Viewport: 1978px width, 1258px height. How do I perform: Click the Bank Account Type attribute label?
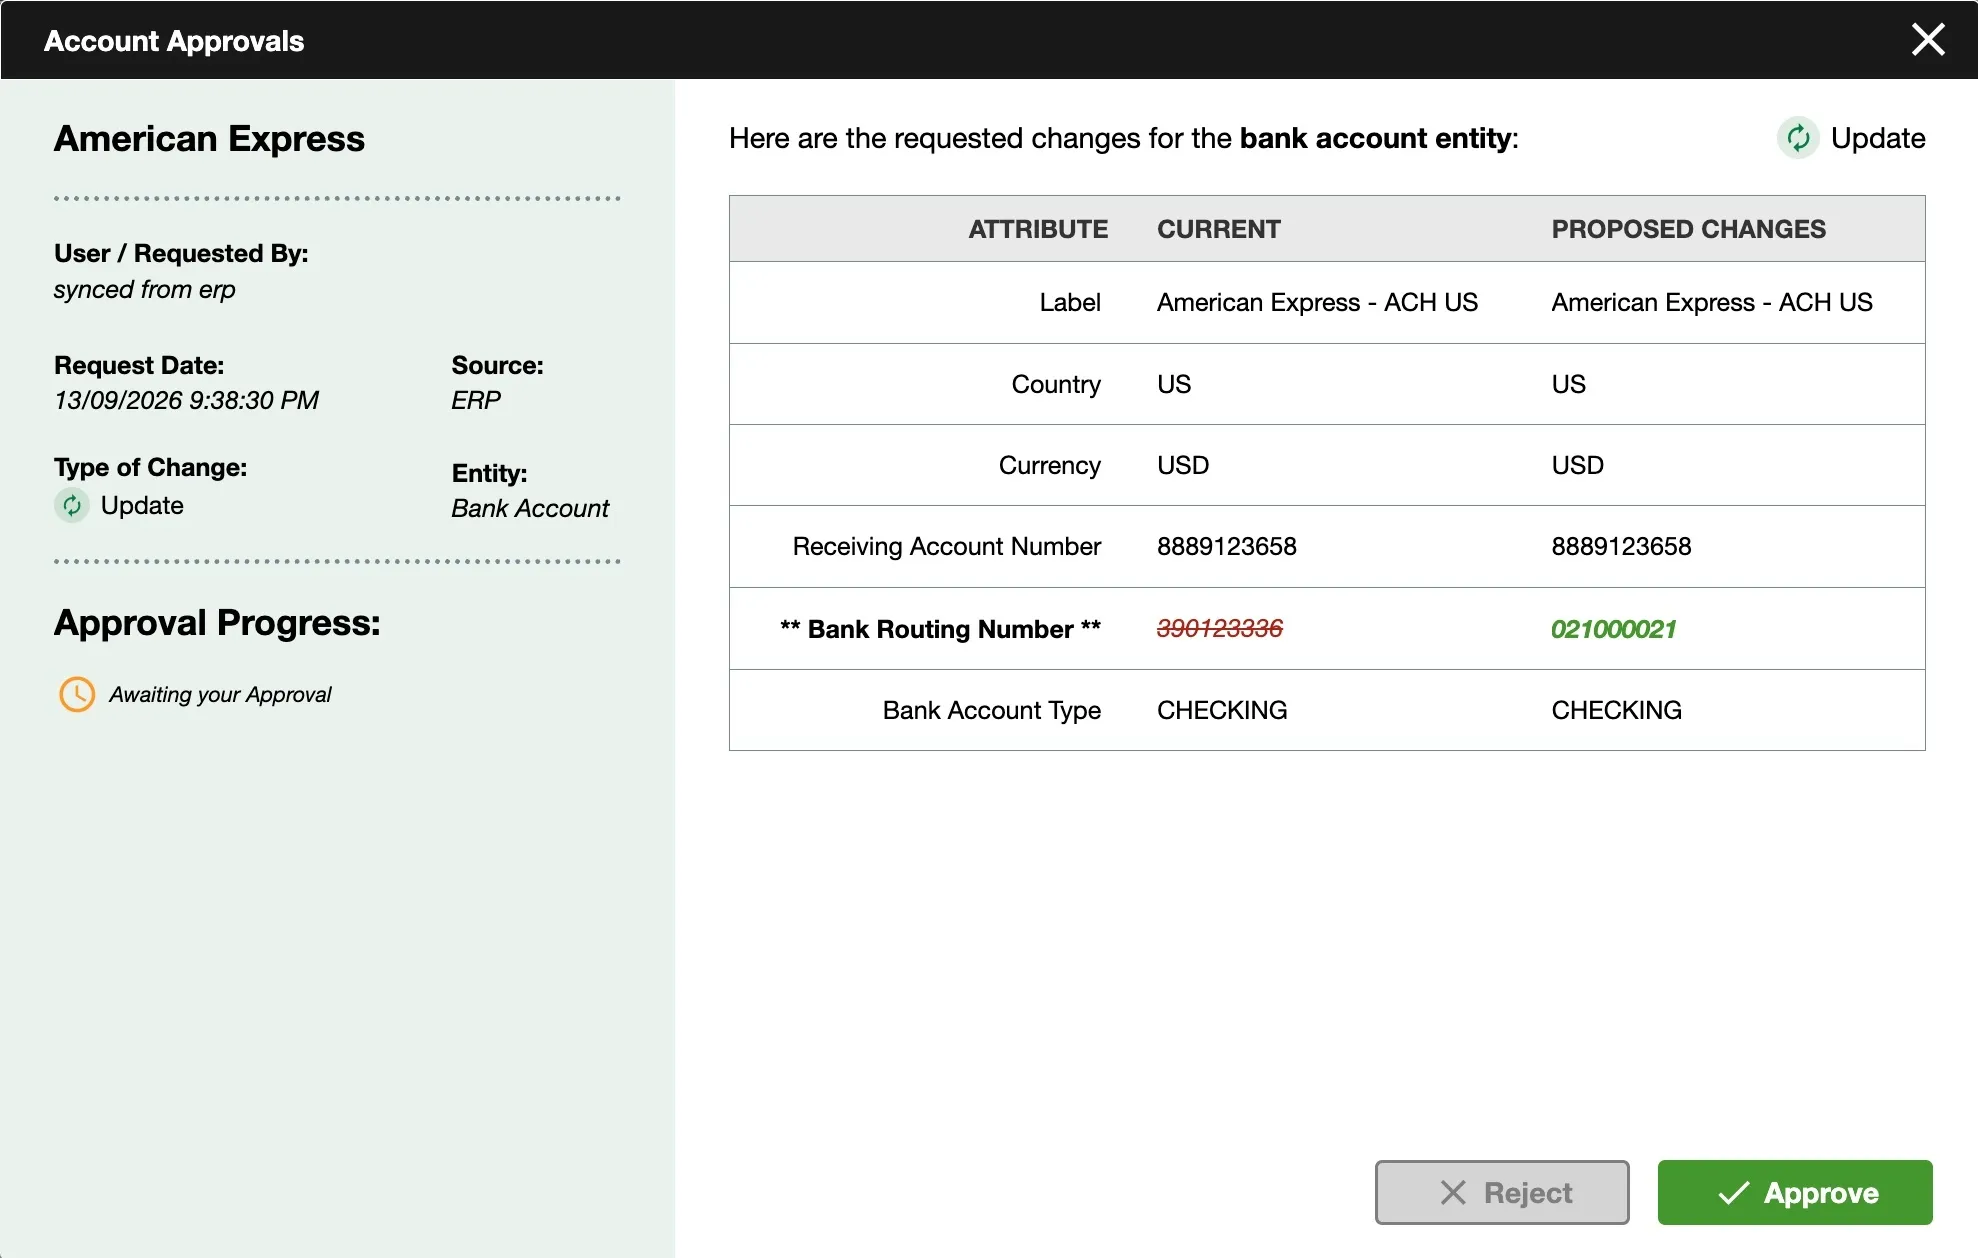(991, 710)
